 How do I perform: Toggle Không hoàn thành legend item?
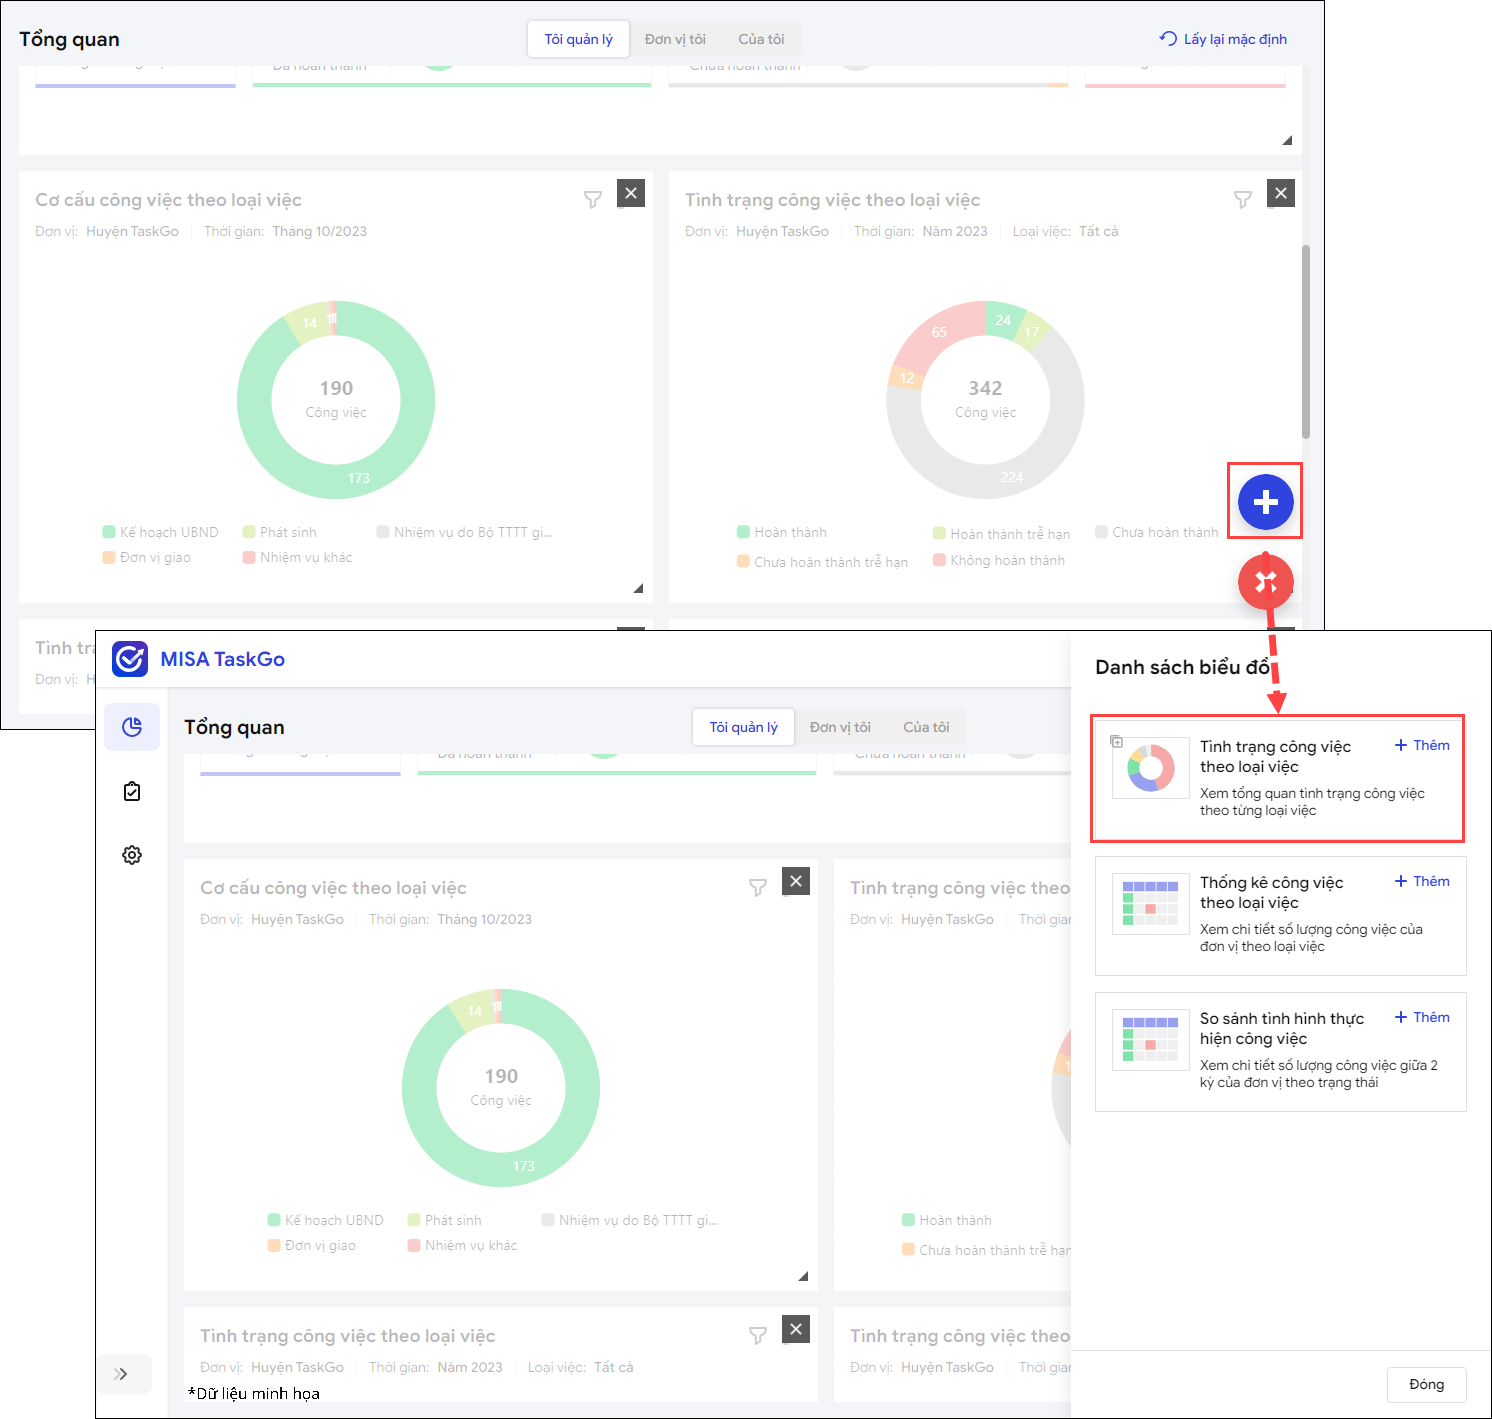coord(999,560)
